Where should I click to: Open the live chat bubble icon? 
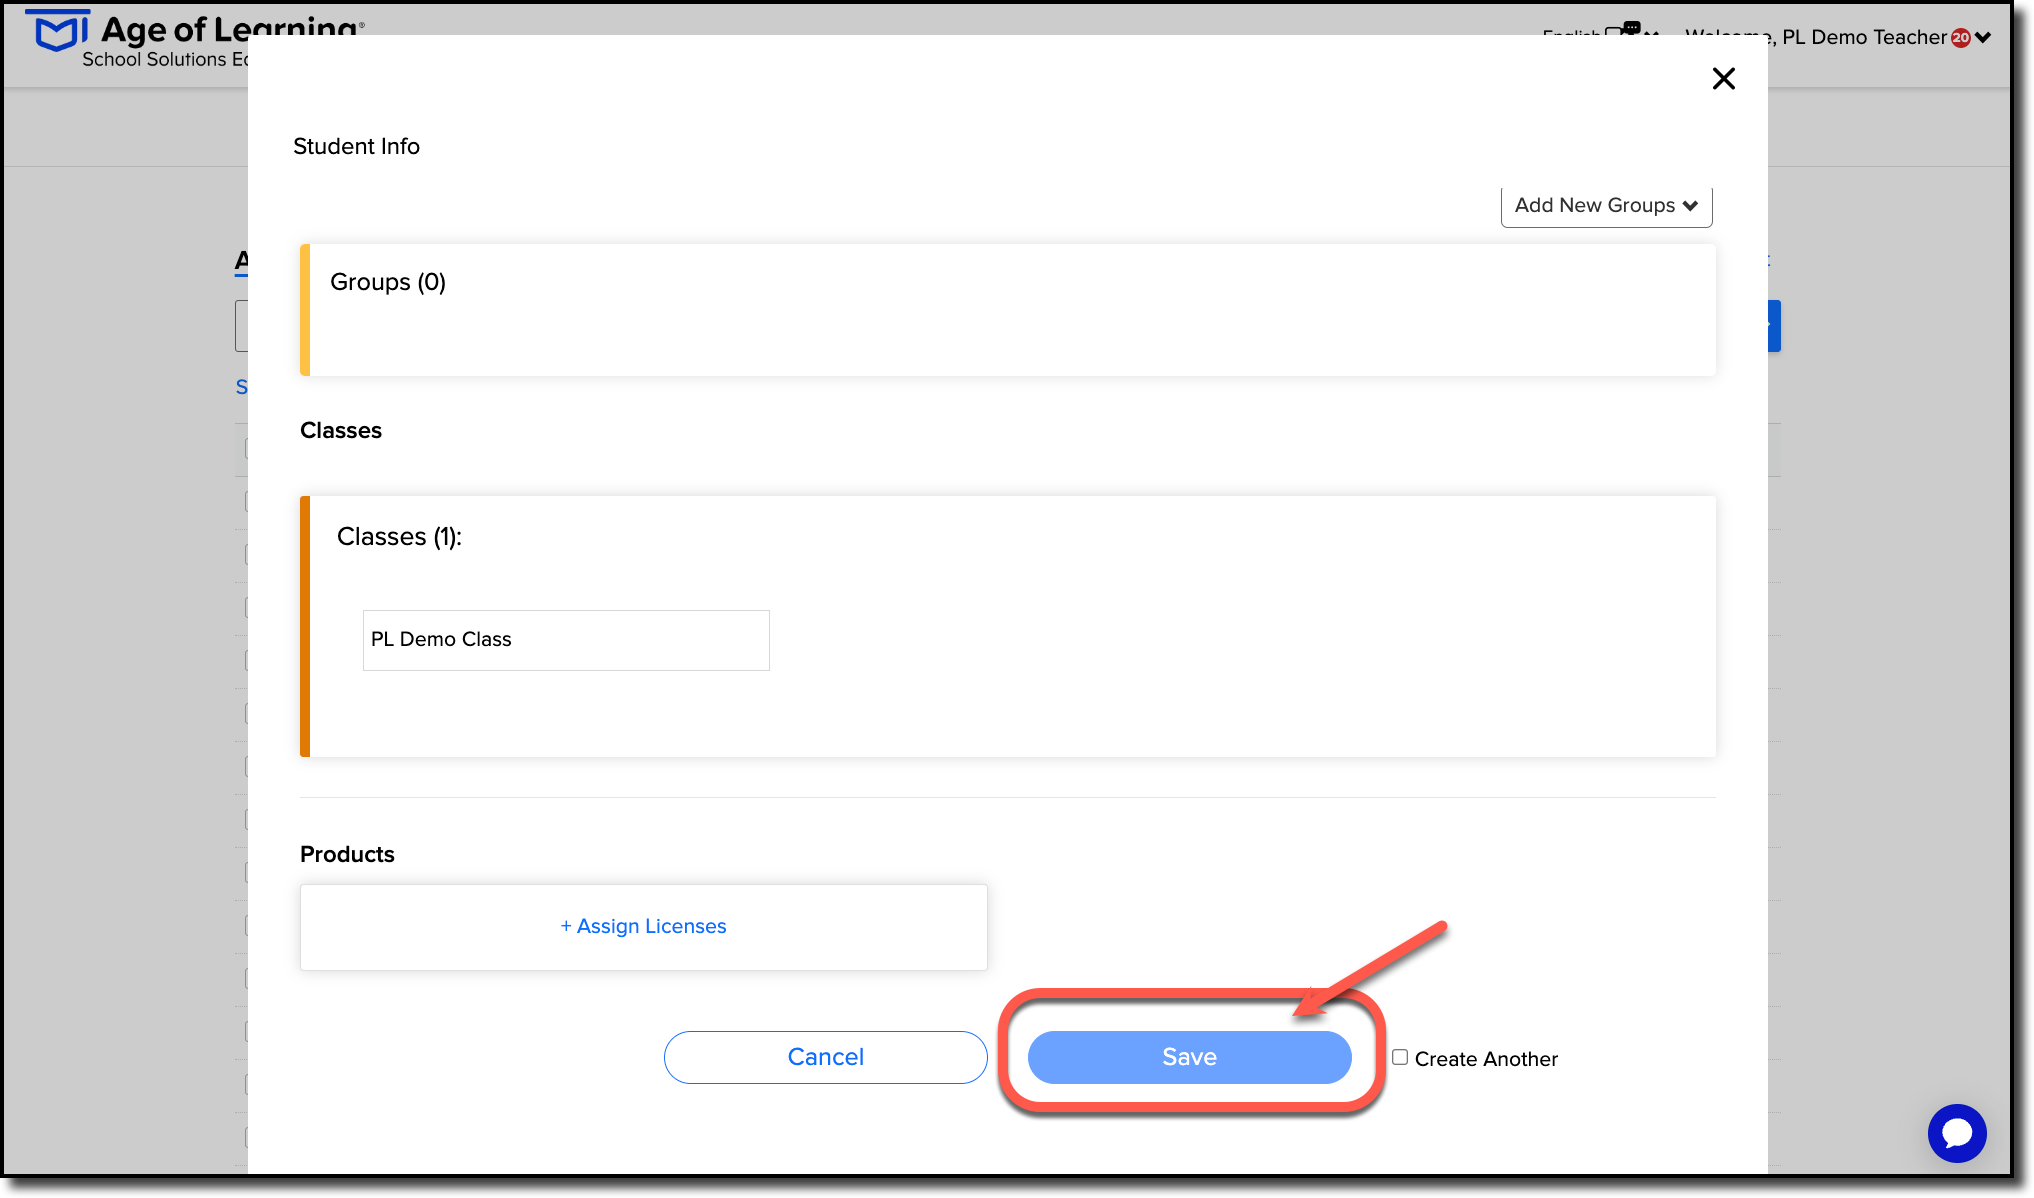[x=1956, y=1133]
